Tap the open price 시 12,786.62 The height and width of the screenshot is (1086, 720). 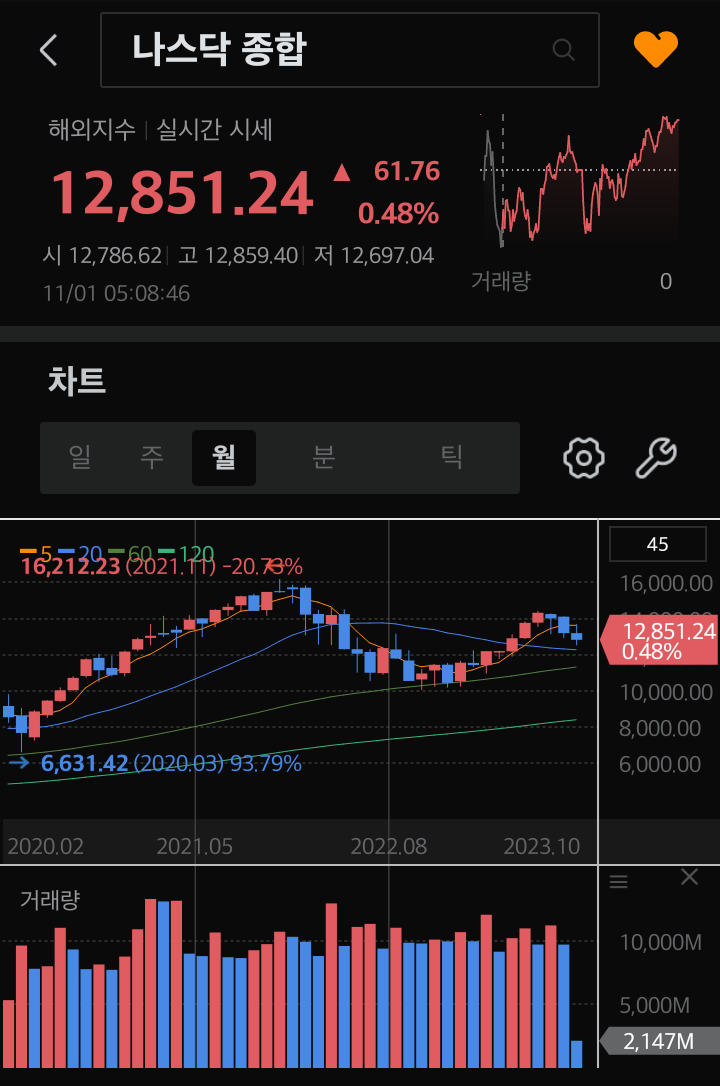102,256
